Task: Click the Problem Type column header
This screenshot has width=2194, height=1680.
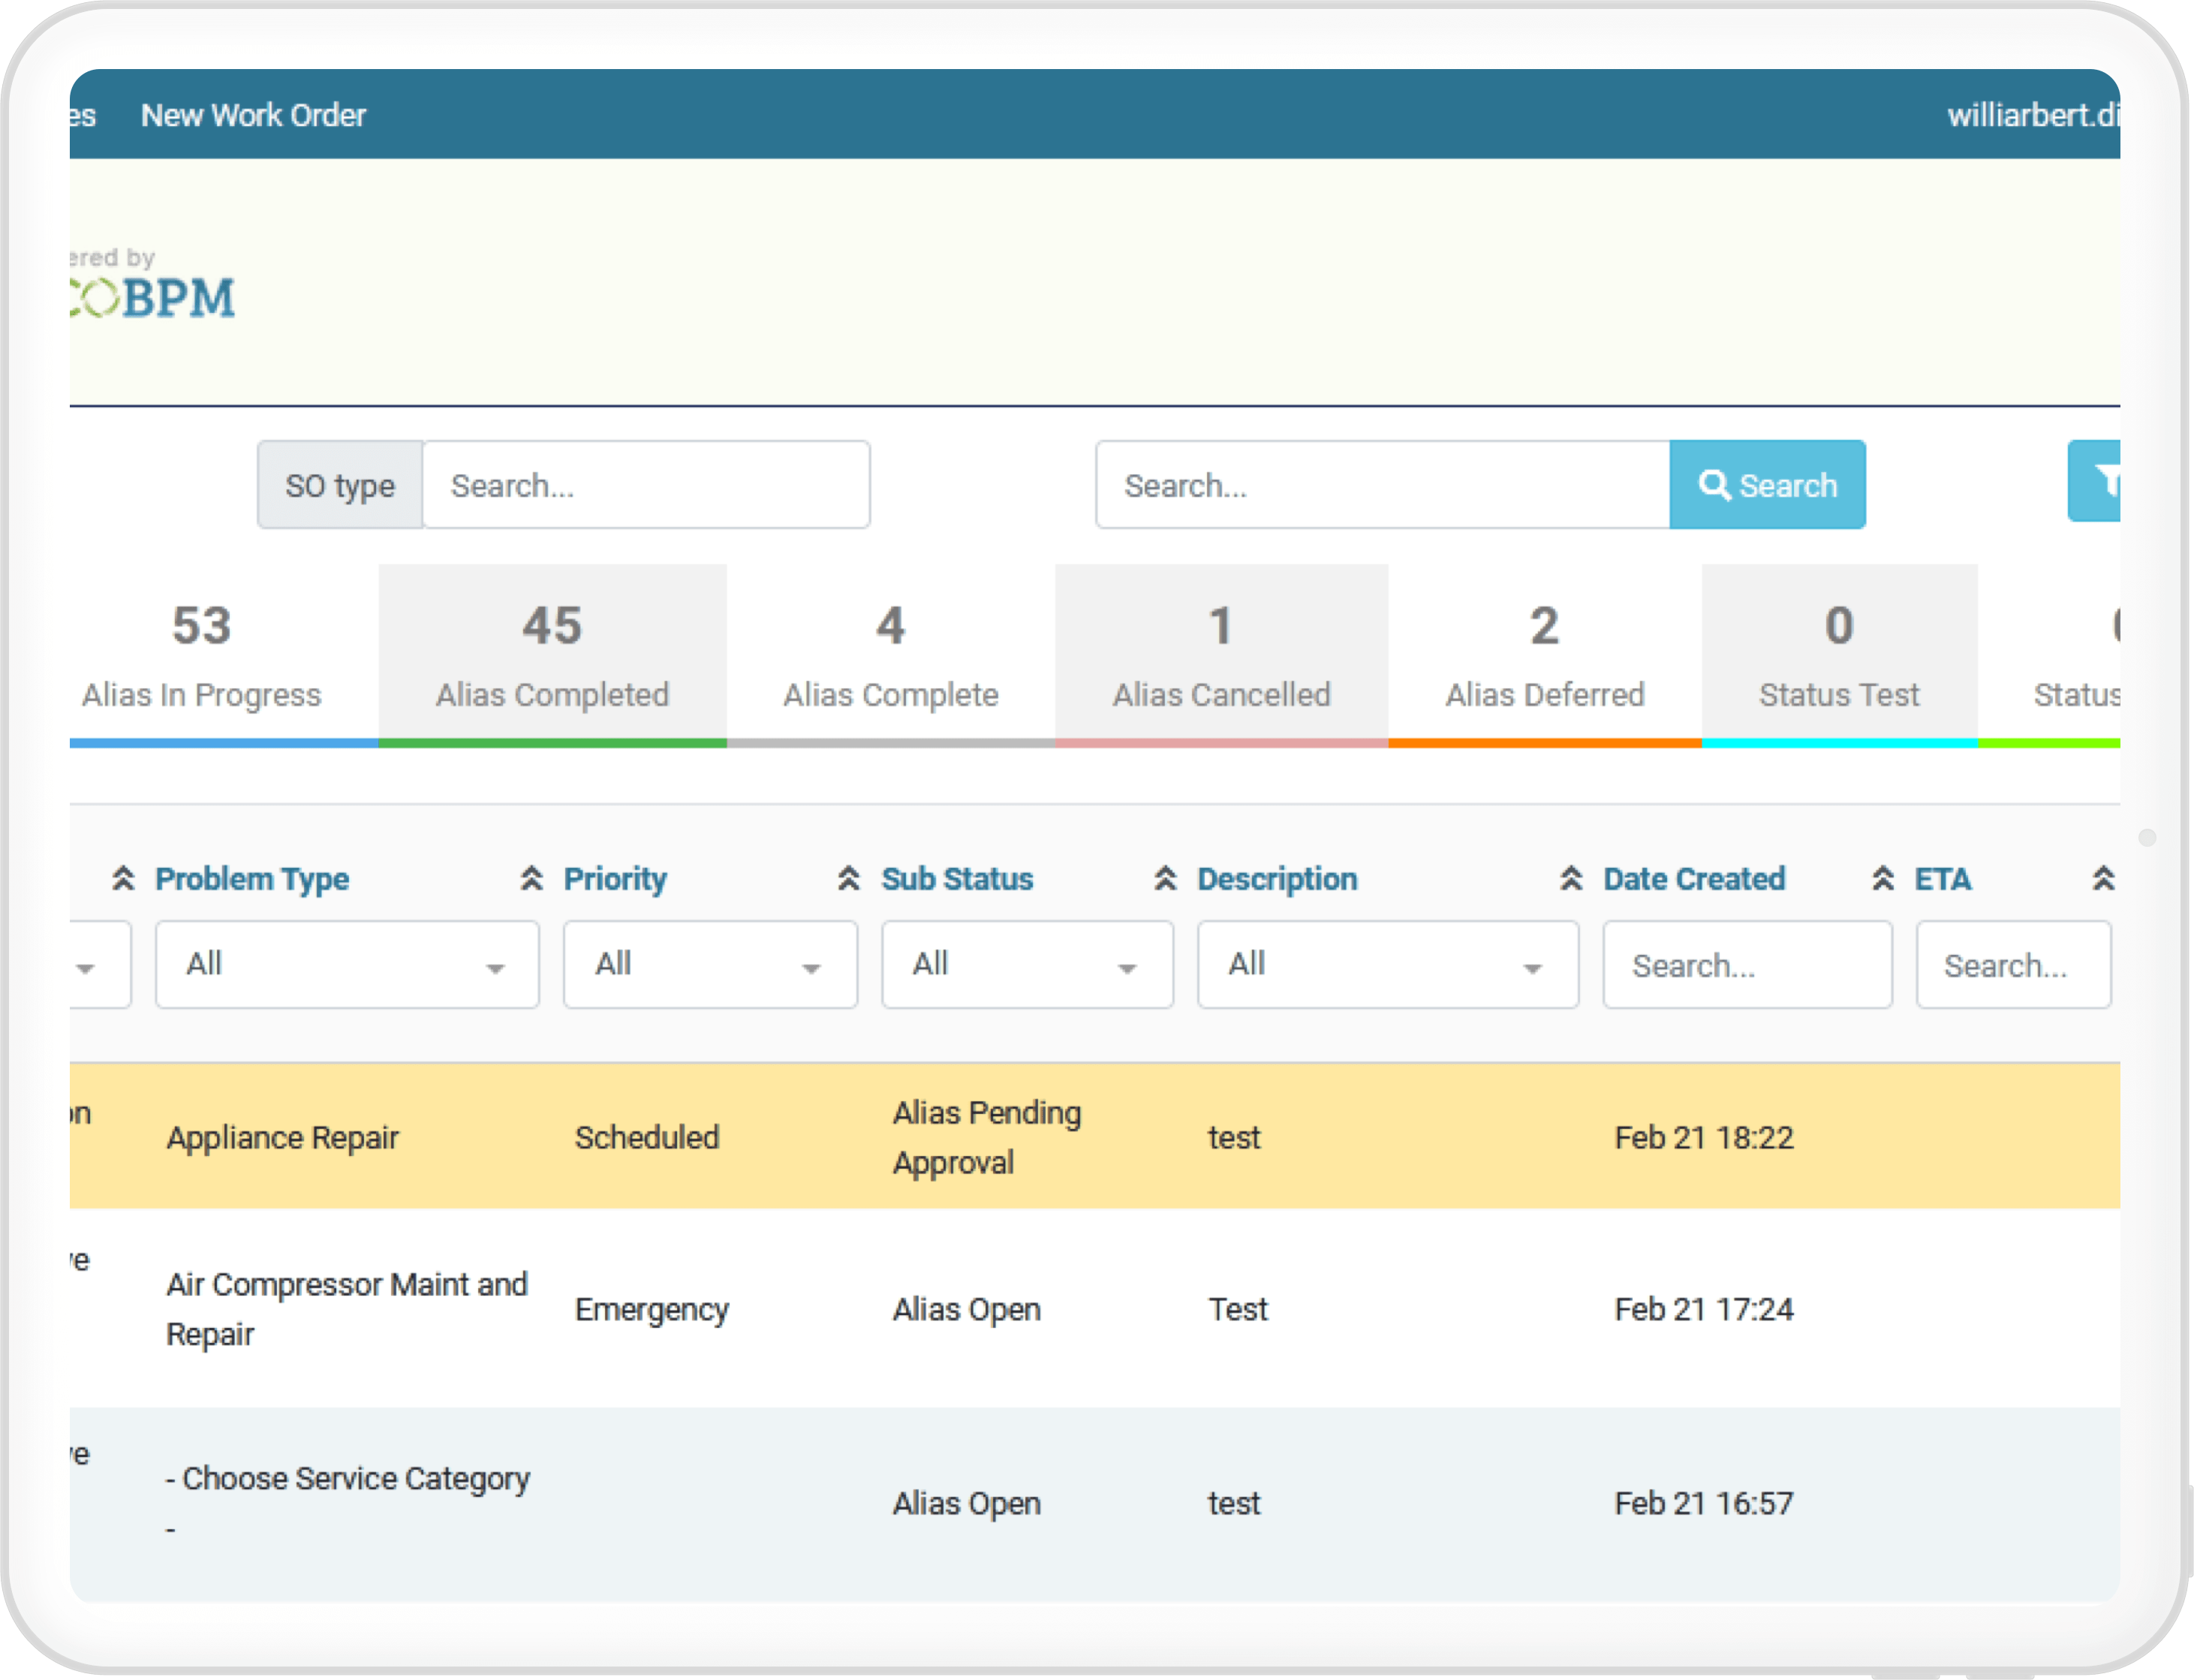Action: [x=252, y=879]
